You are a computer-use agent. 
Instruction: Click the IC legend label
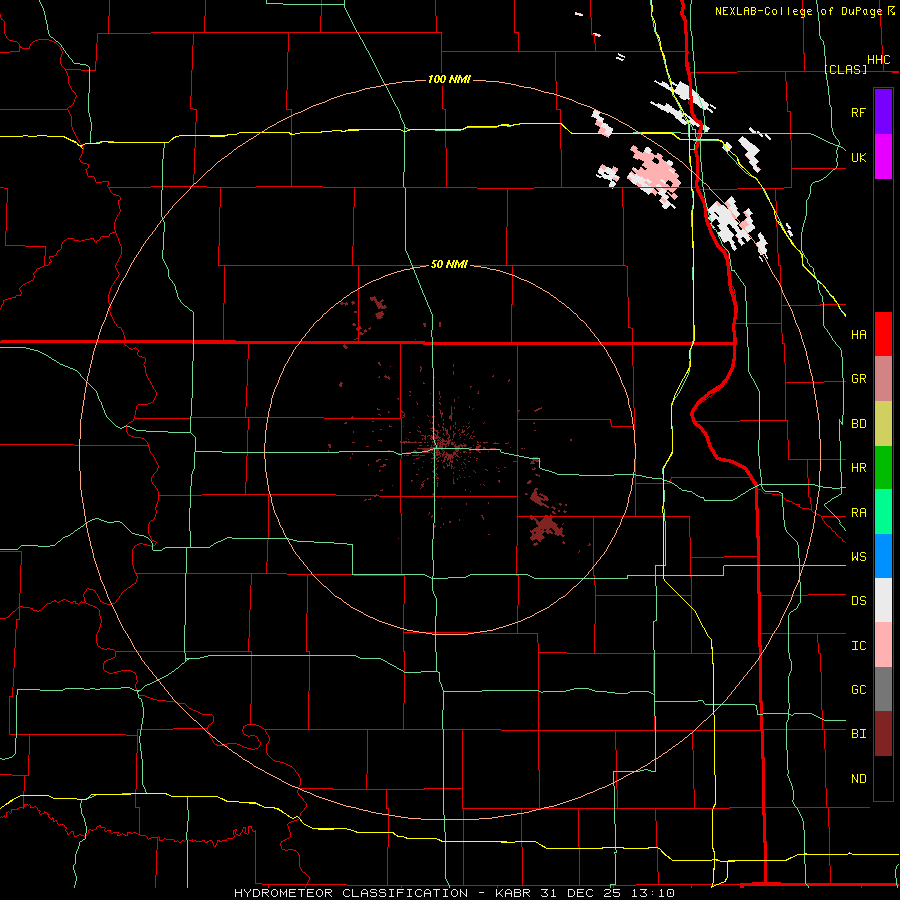(858, 645)
